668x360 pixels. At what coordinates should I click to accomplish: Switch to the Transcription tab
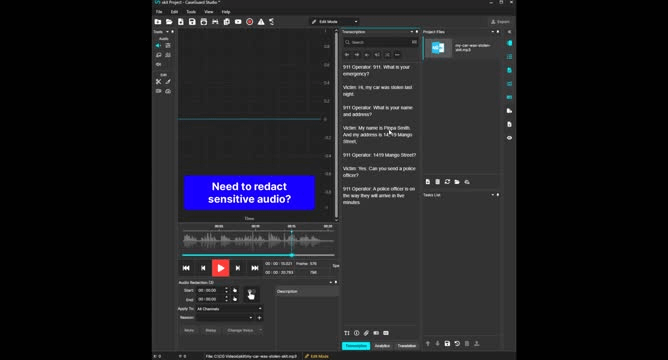356,346
